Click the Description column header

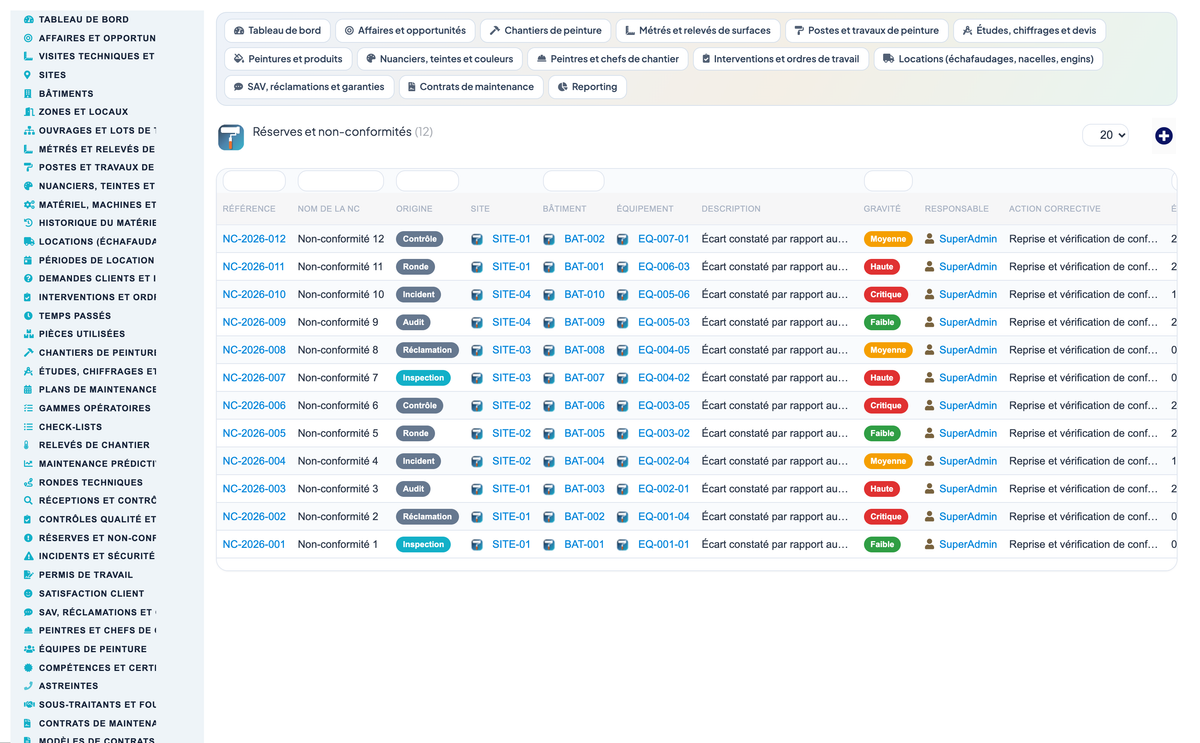pos(731,209)
